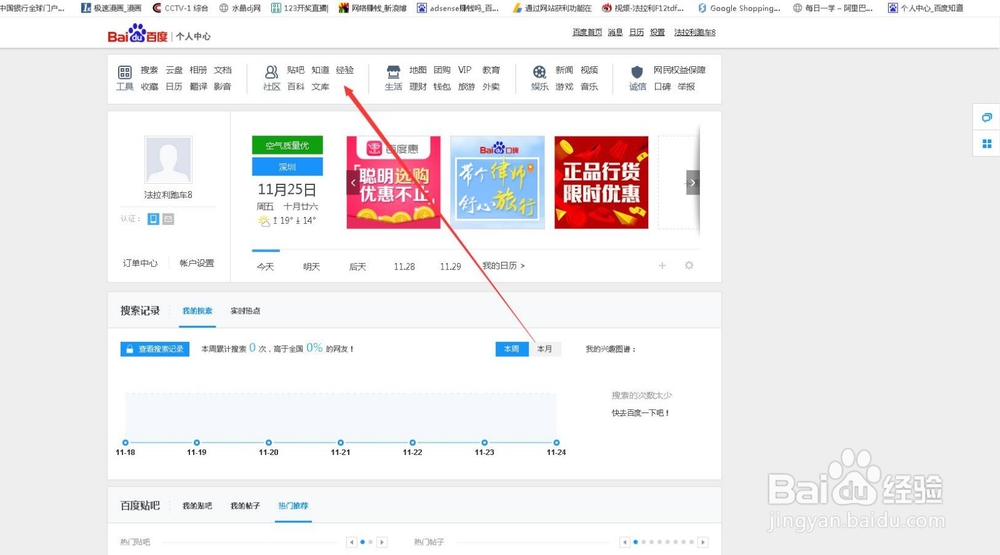Open 设置 header link

[x=658, y=32]
